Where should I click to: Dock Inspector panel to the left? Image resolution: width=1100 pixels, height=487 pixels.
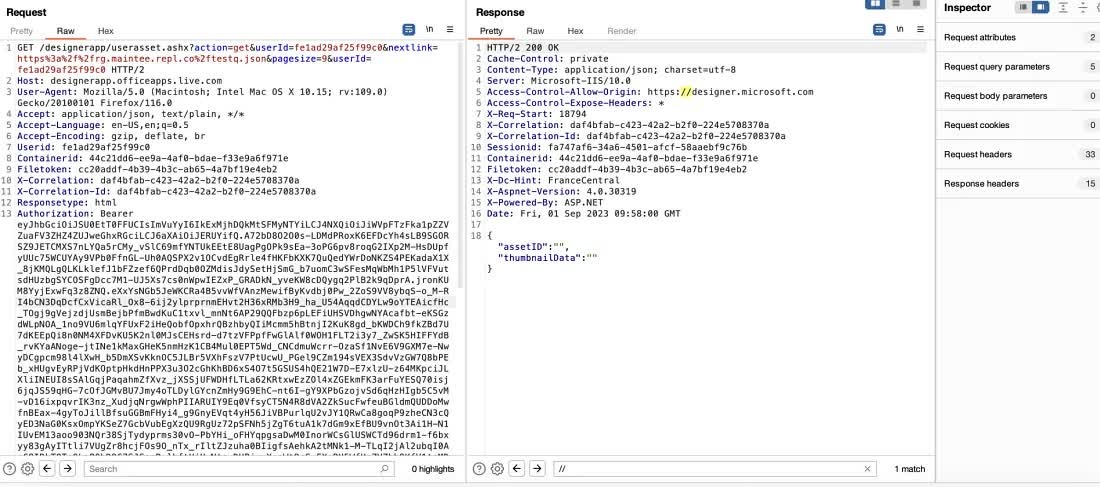[x=1024, y=7]
